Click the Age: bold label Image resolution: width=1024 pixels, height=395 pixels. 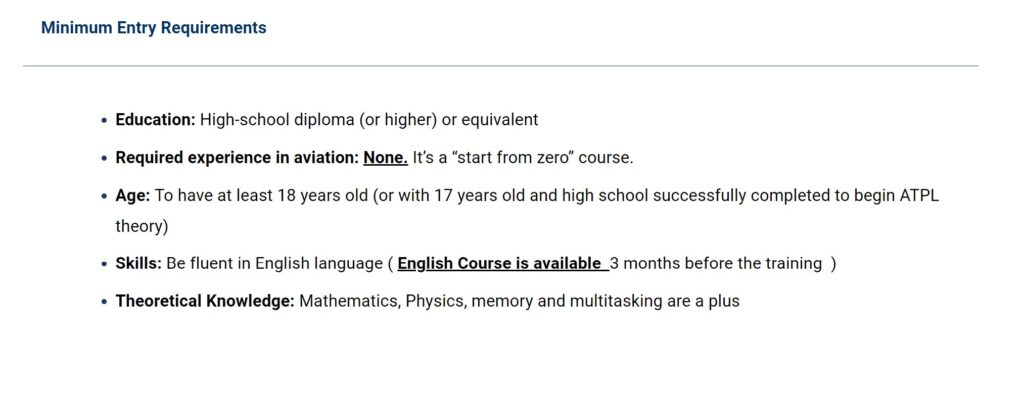click(133, 196)
